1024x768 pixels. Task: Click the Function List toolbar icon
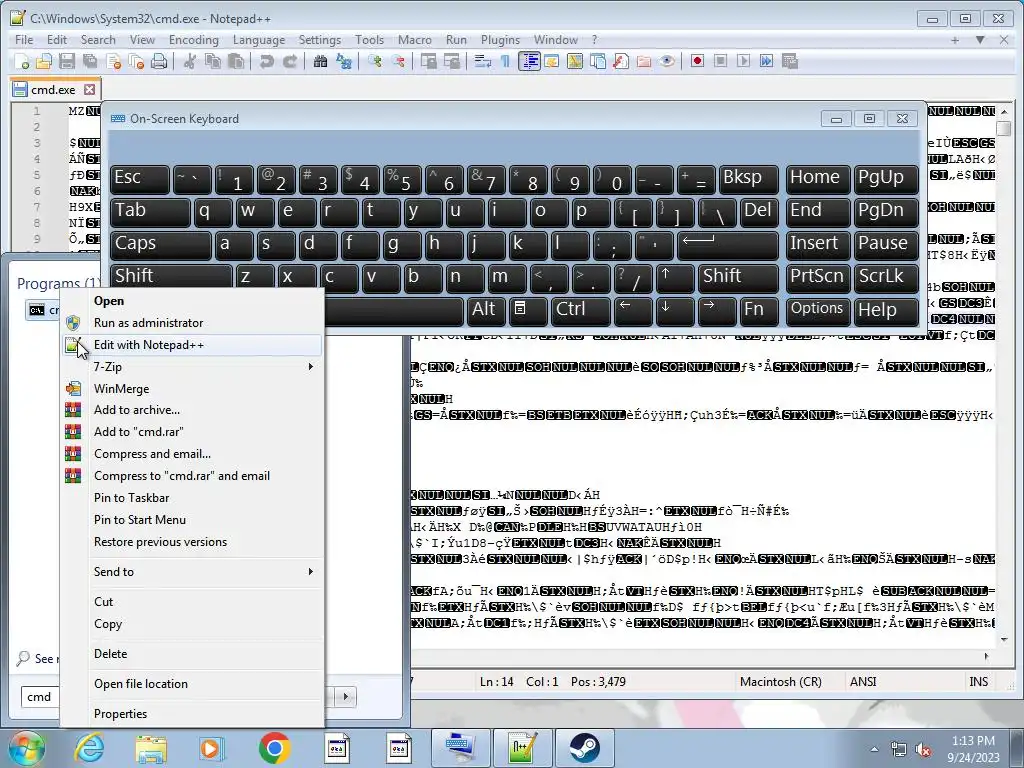pos(621,61)
